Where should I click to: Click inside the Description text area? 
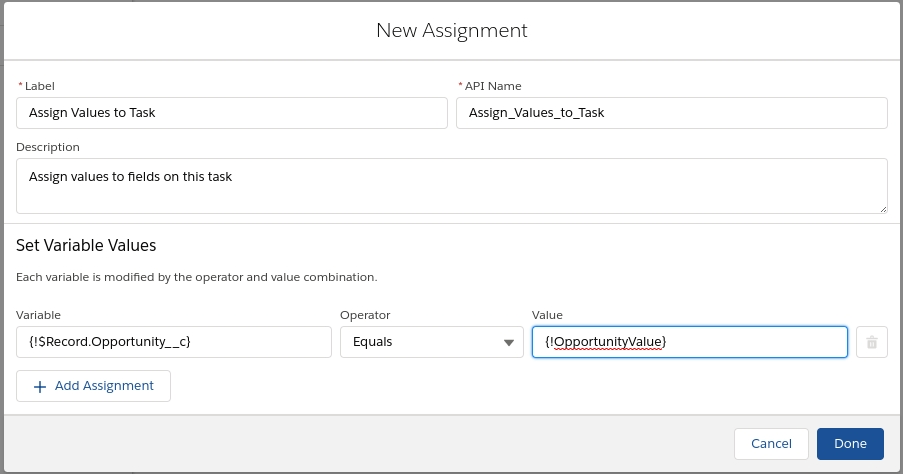pos(450,186)
